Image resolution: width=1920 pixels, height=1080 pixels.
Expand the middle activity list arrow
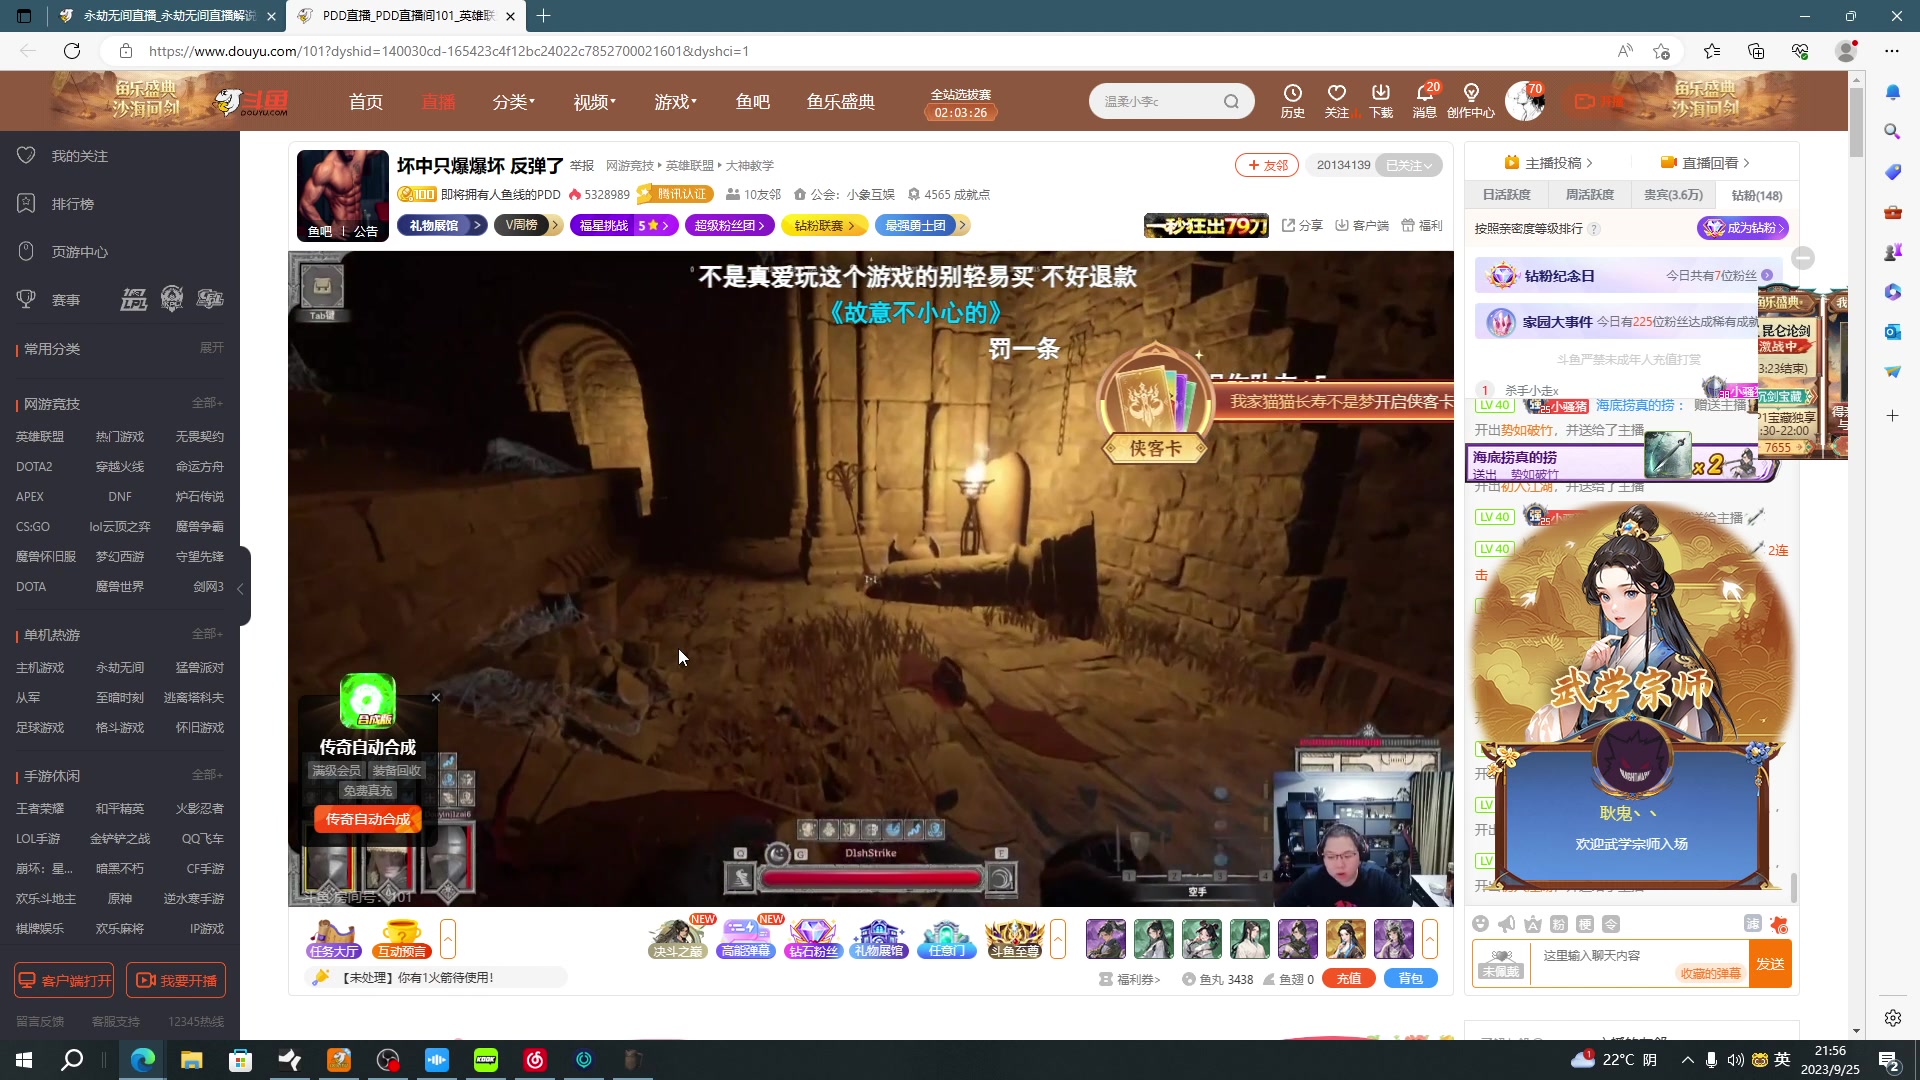(1058, 939)
